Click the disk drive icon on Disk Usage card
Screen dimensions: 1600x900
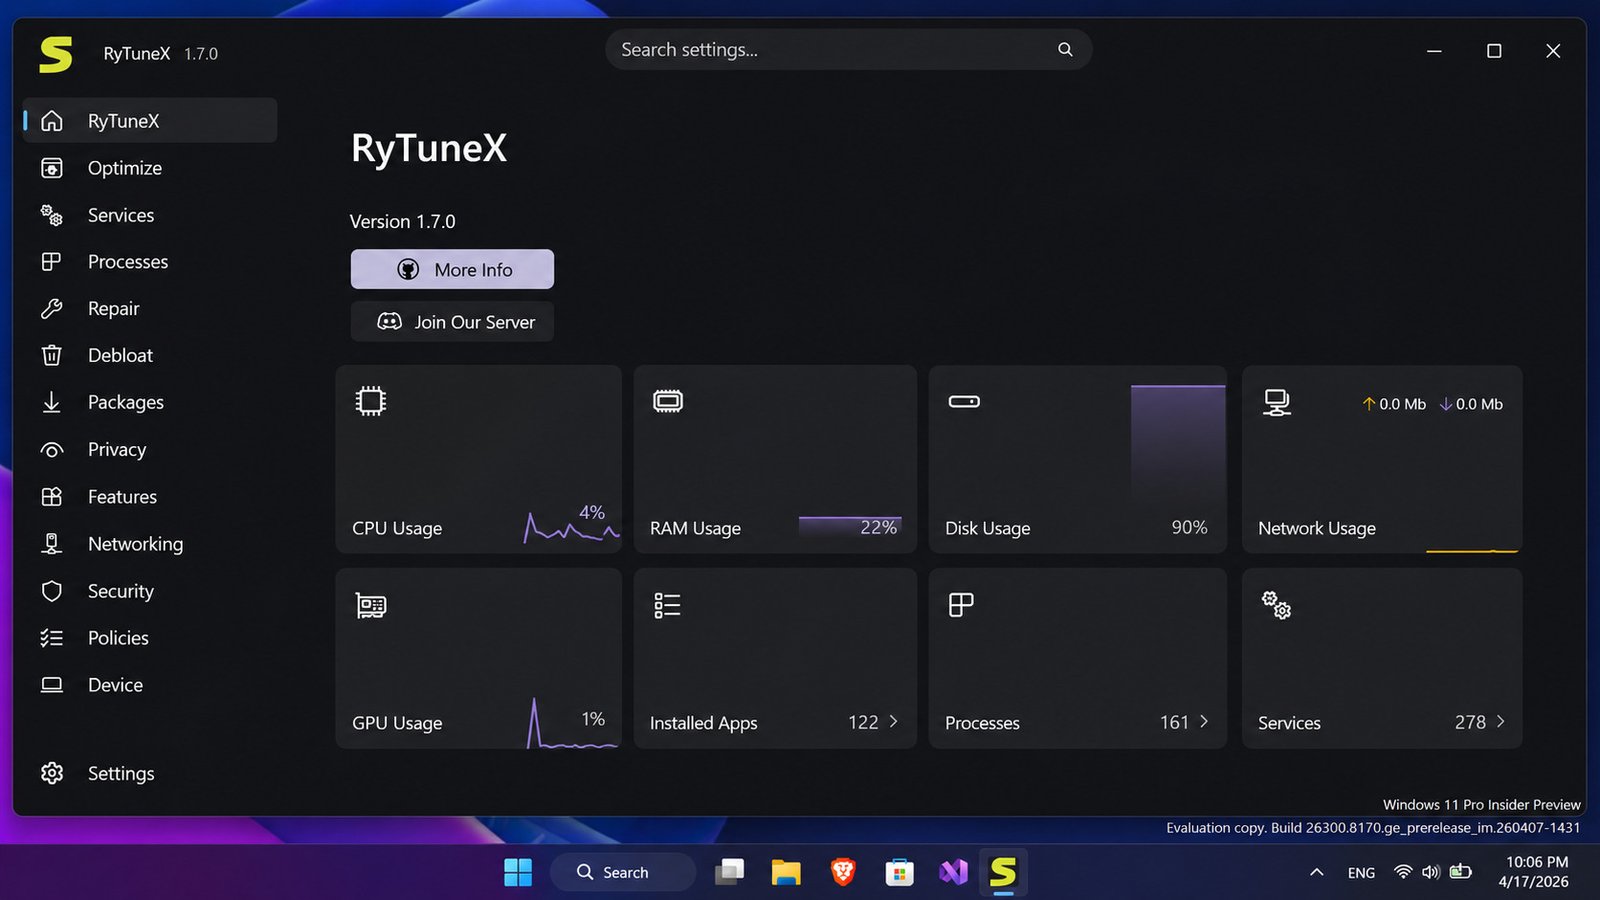click(x=964, y=401)
